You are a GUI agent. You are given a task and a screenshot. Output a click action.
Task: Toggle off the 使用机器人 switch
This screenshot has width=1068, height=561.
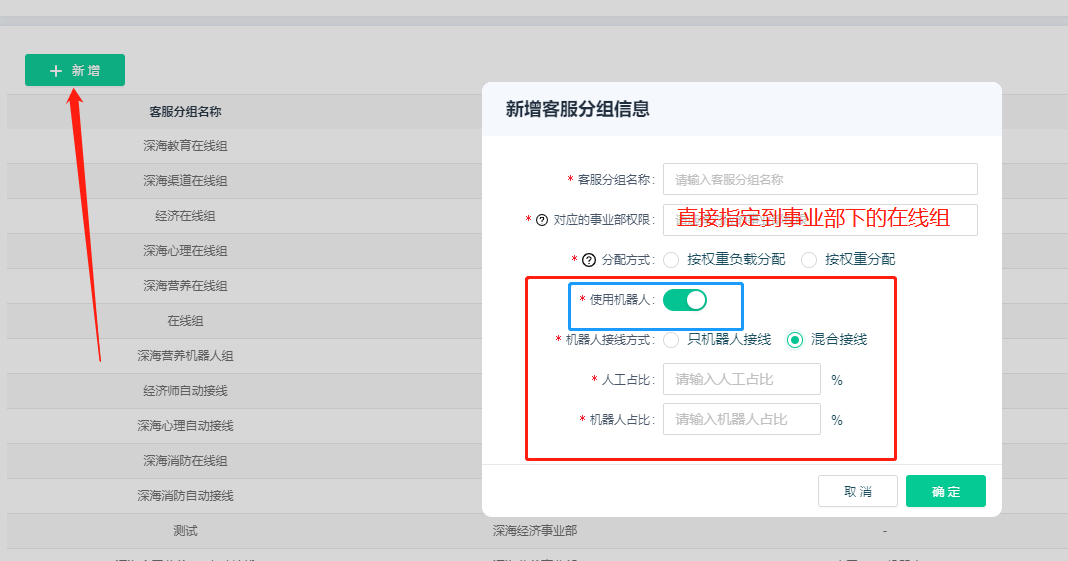point(685,300)
